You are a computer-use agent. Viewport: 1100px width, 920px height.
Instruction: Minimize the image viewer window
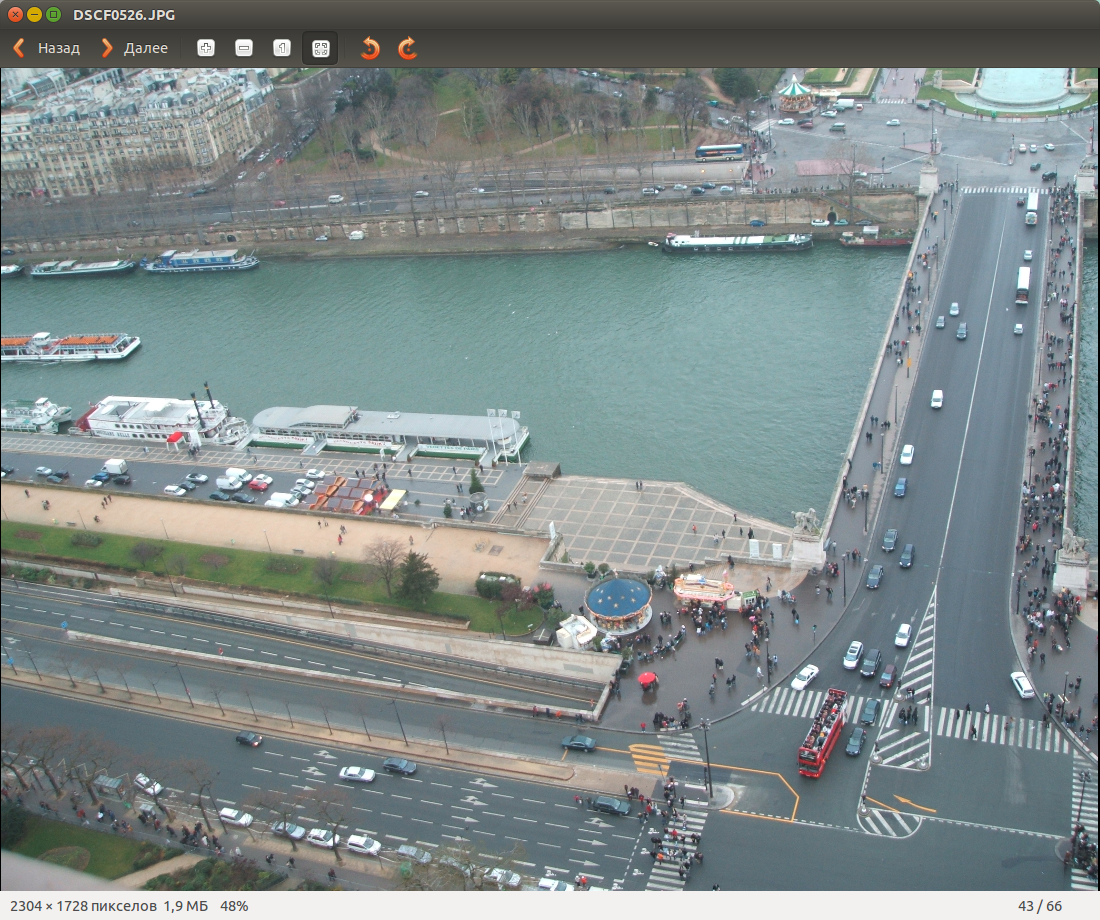point(34,14)
